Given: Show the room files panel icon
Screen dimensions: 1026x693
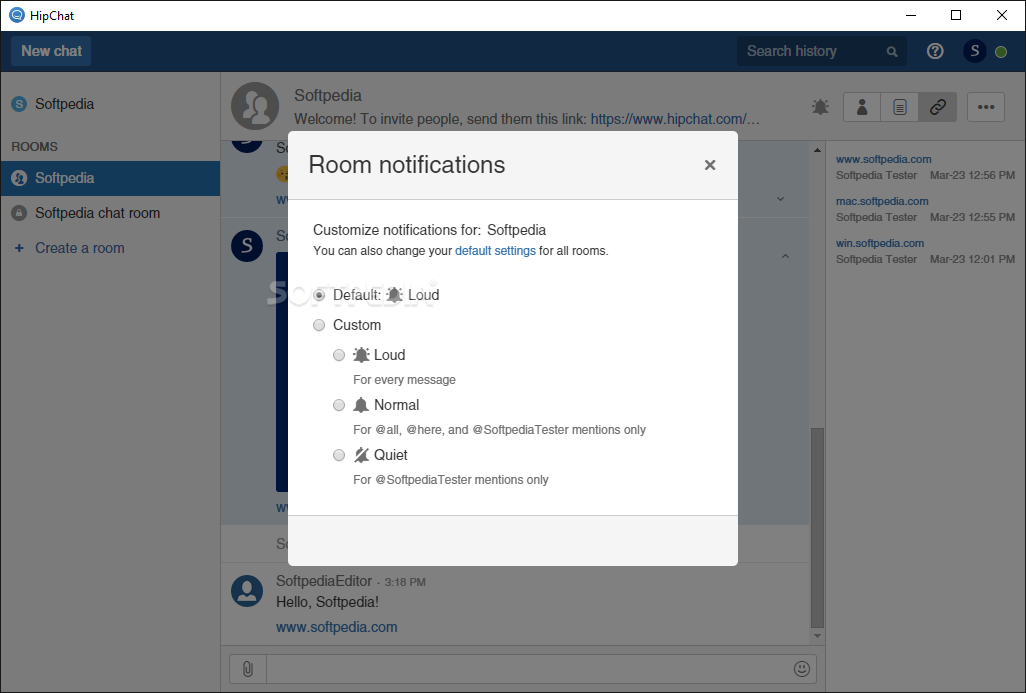Looking at the screenshot, I should pyautogui.click(x=900, y=107).
